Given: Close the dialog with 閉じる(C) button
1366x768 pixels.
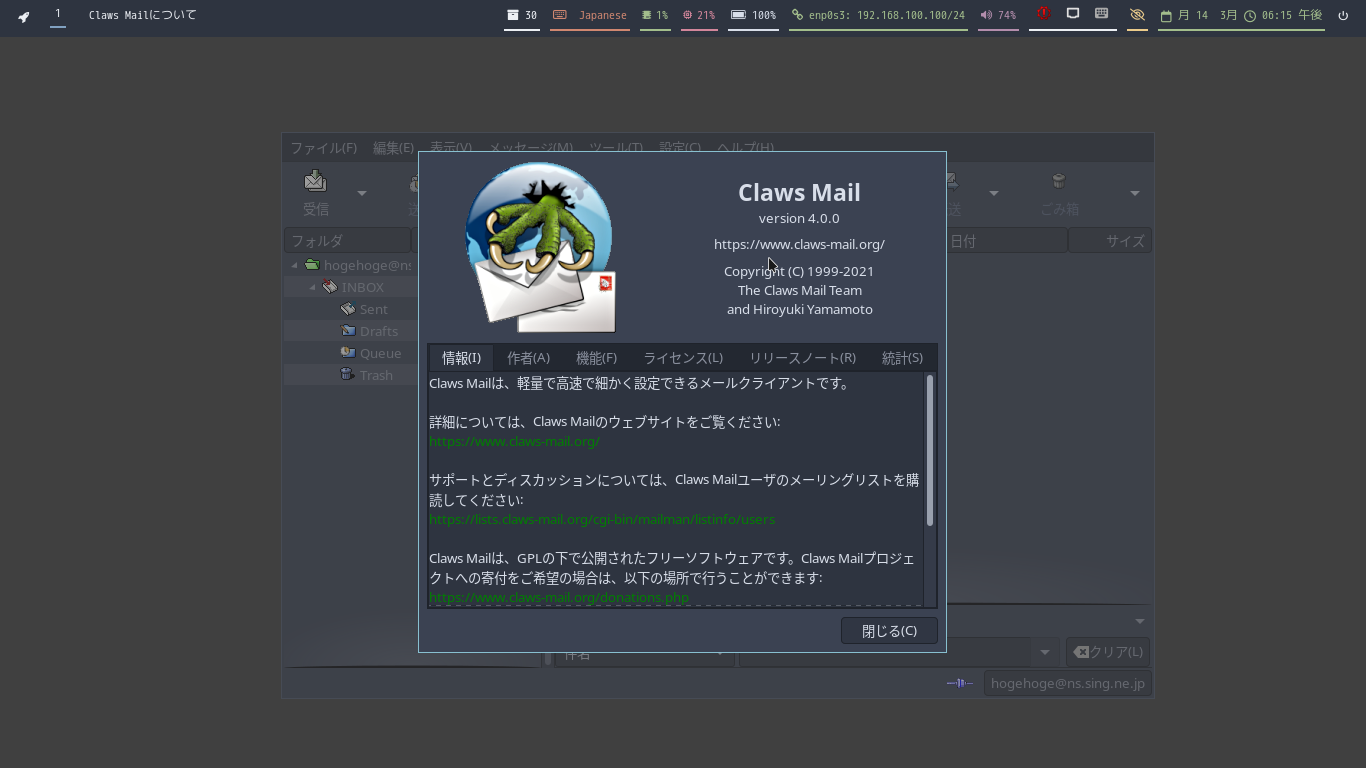Looking at the screenshot, I should coord(889,631).
